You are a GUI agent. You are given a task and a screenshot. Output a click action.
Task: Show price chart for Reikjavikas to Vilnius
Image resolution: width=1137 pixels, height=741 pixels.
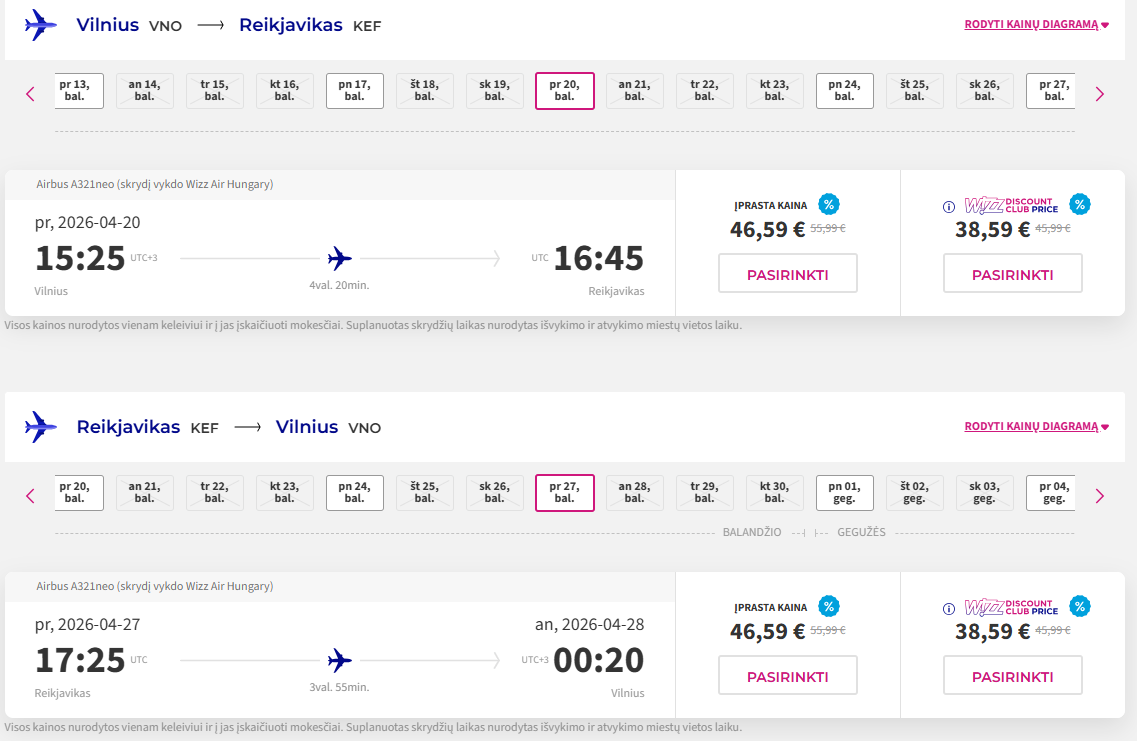pos(1036,426)
